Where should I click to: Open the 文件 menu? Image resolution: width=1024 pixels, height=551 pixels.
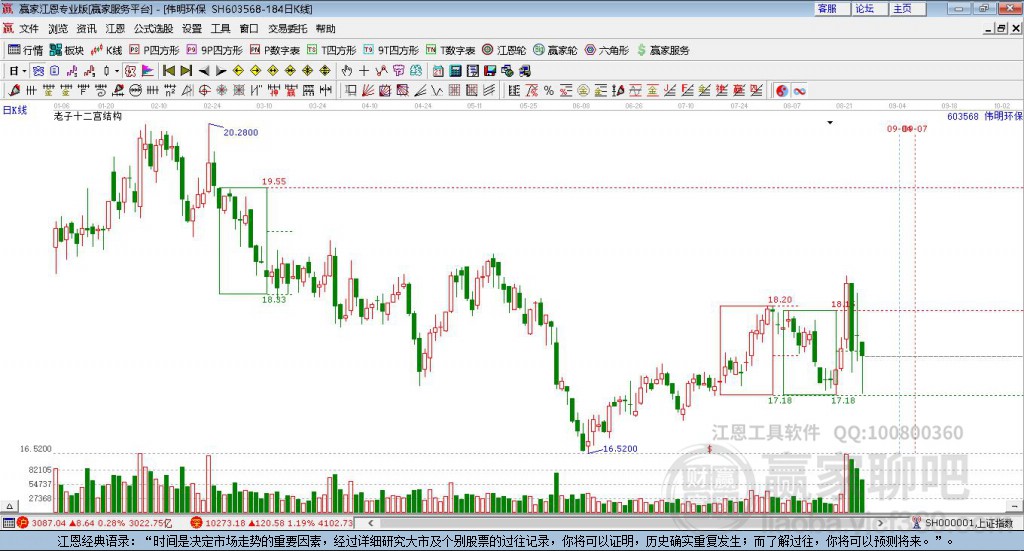click(x=29, y=29)
